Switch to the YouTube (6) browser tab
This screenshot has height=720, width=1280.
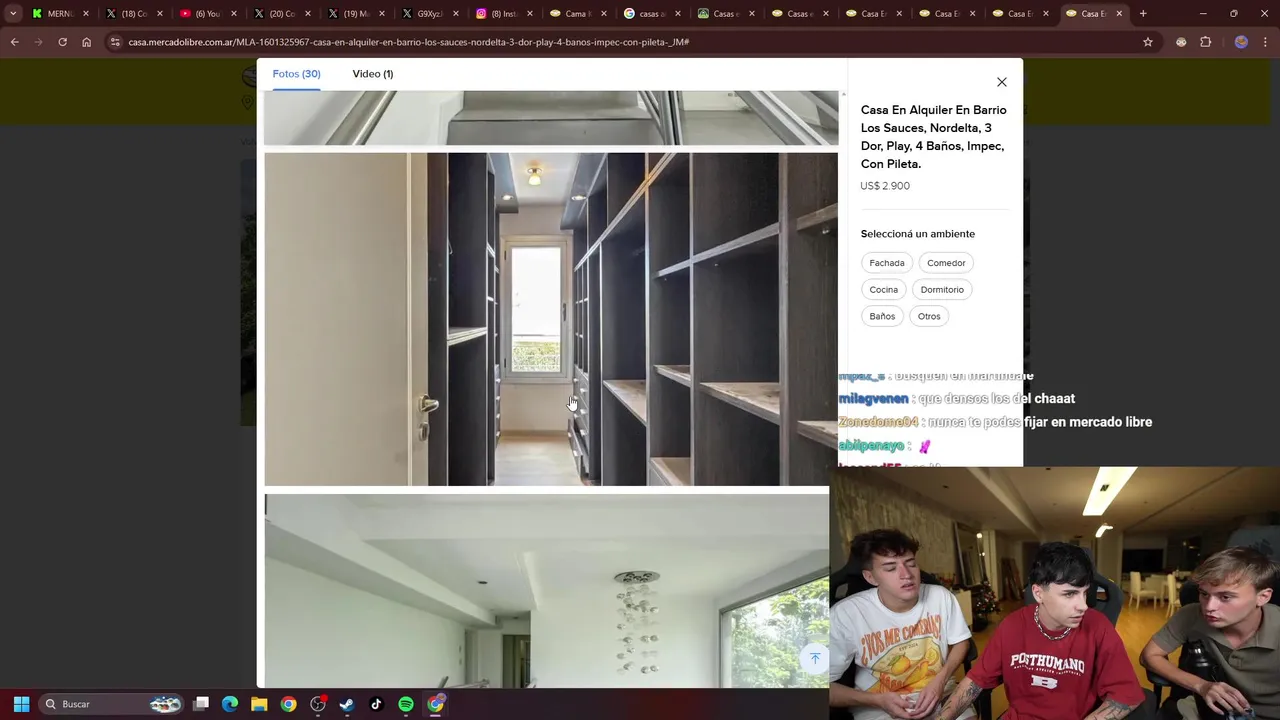click(x=207, y=14)
